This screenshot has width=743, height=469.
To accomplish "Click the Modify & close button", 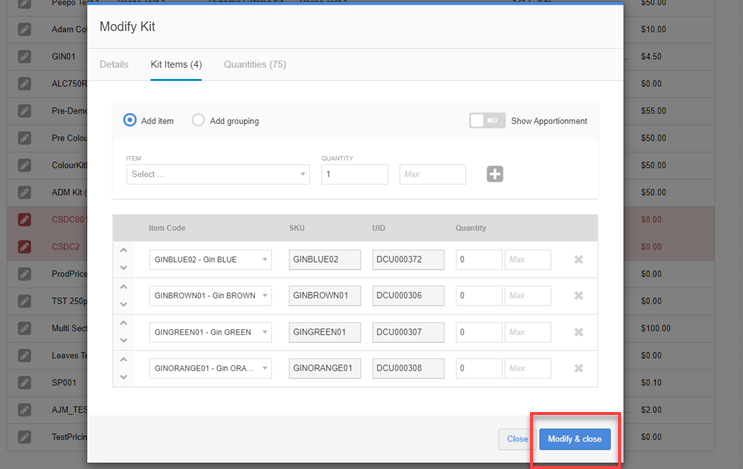I will pos(575,439).
